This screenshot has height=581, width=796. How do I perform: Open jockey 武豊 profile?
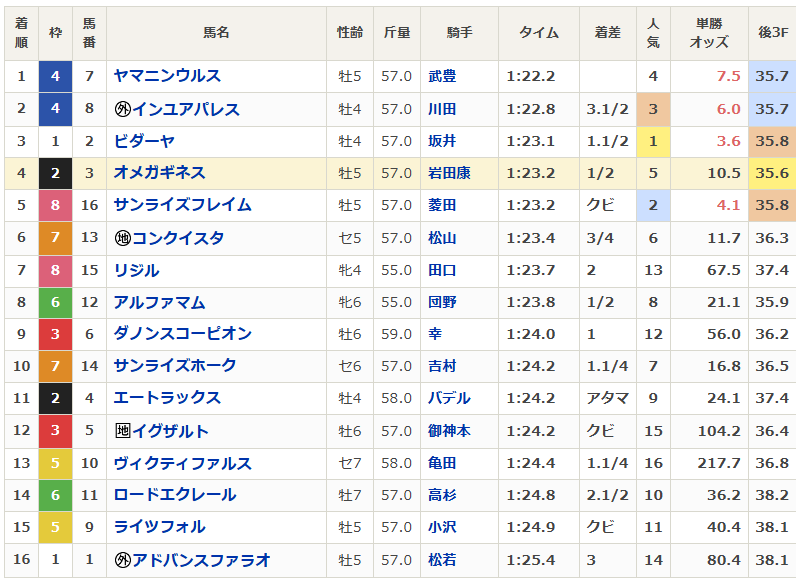coord(442,76)
